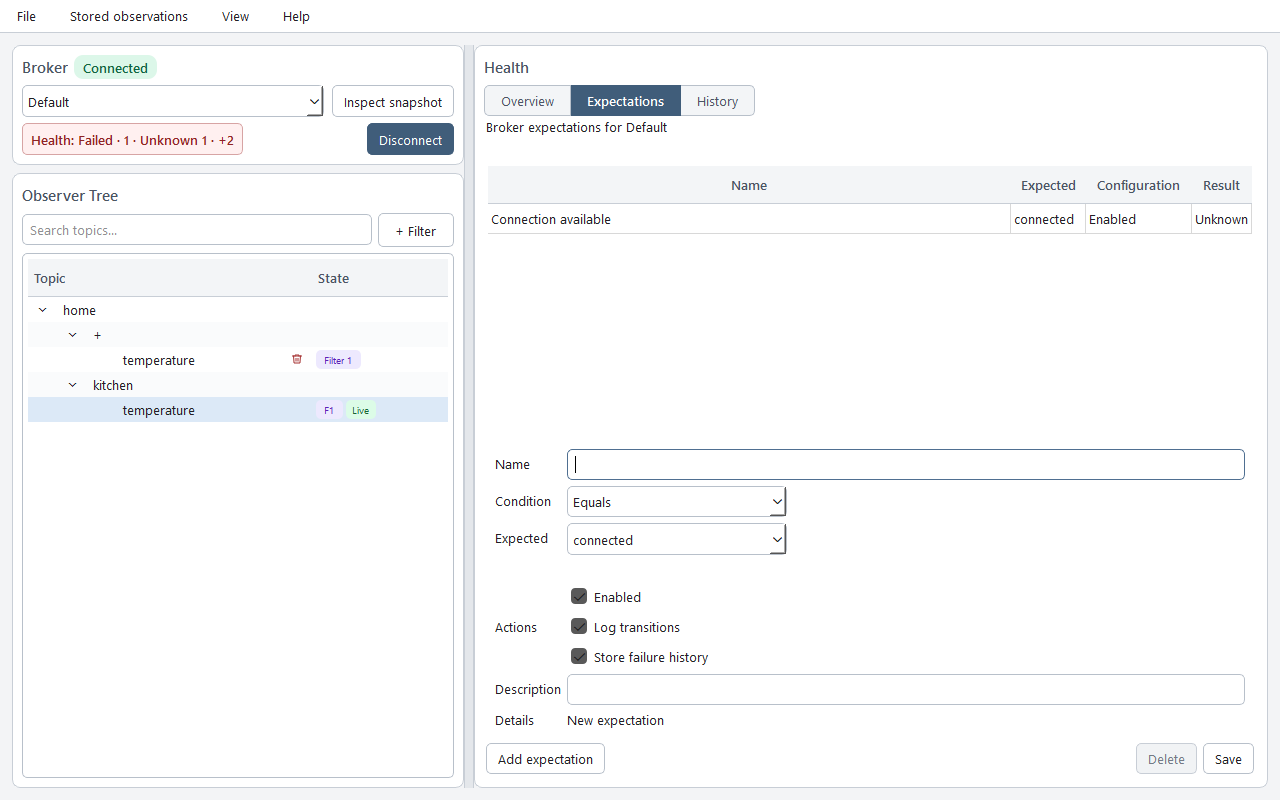The image size is (1280, 800).
Task: Click the Inspect snapshot button
Action: point(393,101)
